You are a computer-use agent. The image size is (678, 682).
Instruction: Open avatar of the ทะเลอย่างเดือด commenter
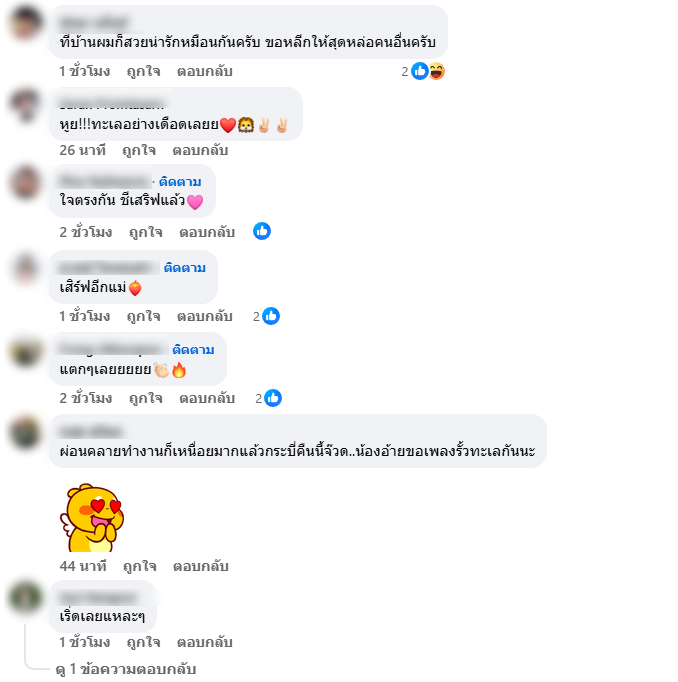click(x=25, y=104)
